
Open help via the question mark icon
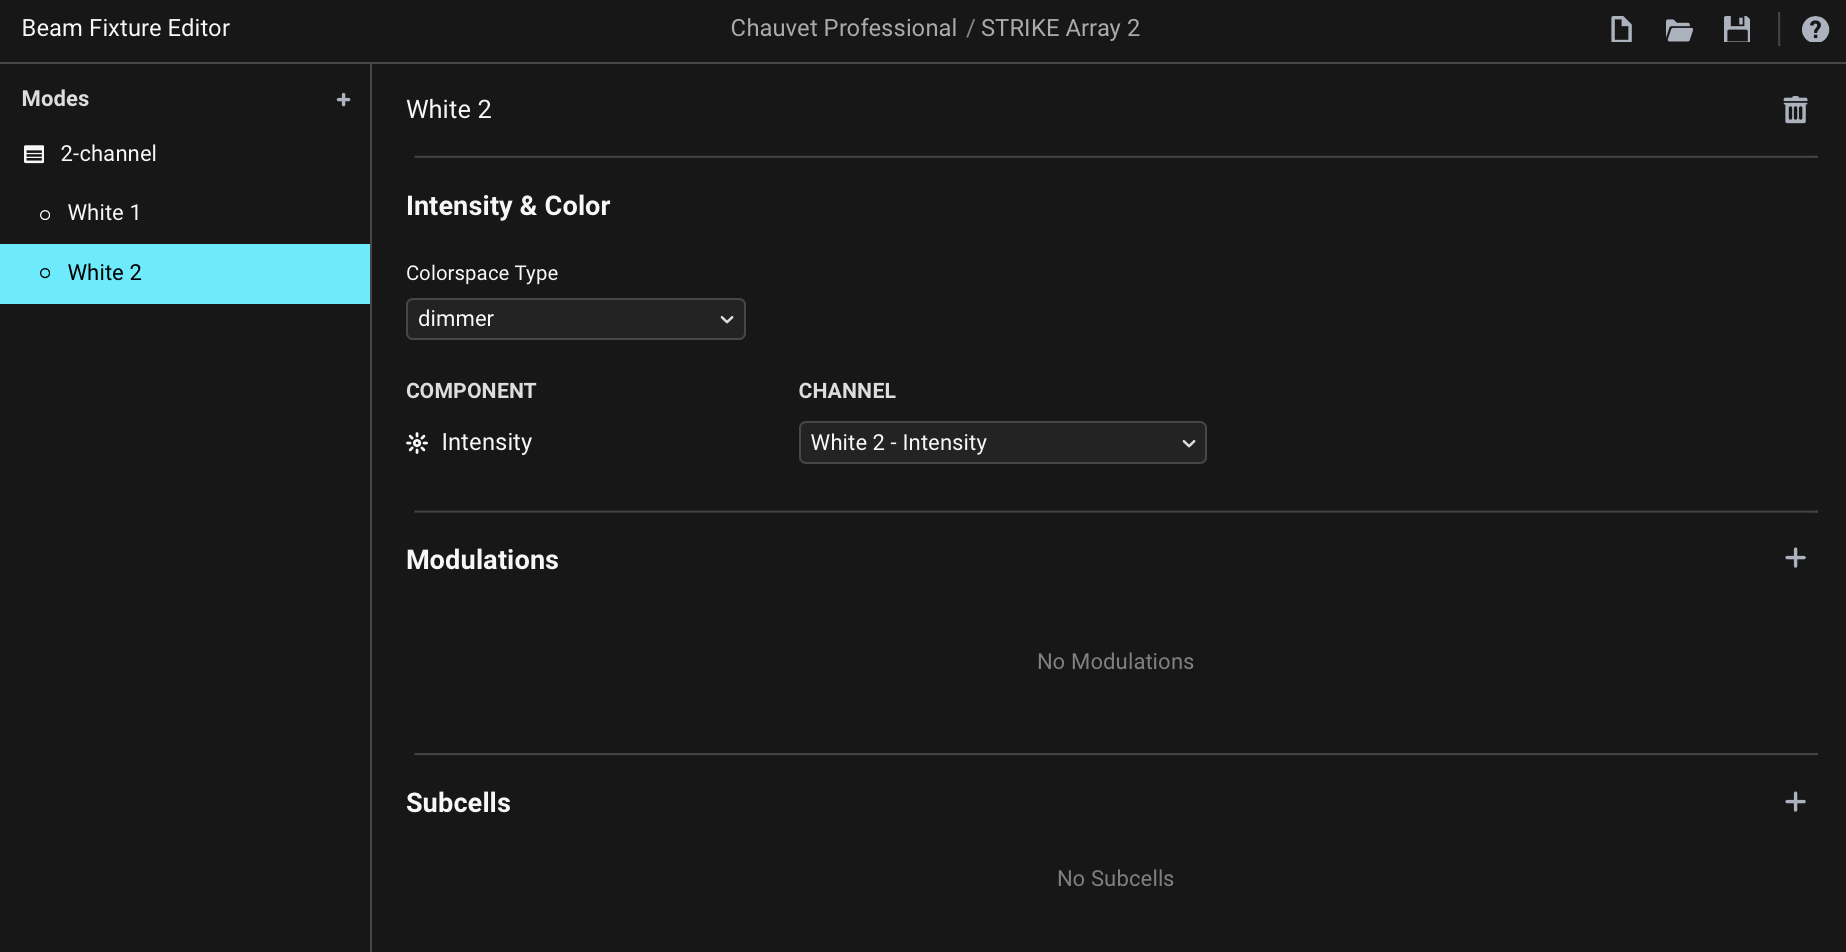[x=1815, y=30]
